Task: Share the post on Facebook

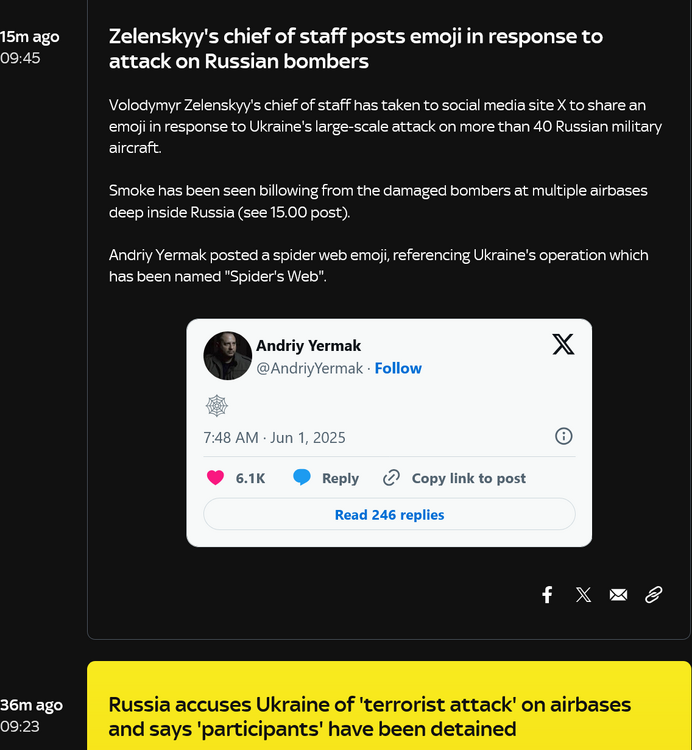Action: pyautogui.click(x=547, y=595)
